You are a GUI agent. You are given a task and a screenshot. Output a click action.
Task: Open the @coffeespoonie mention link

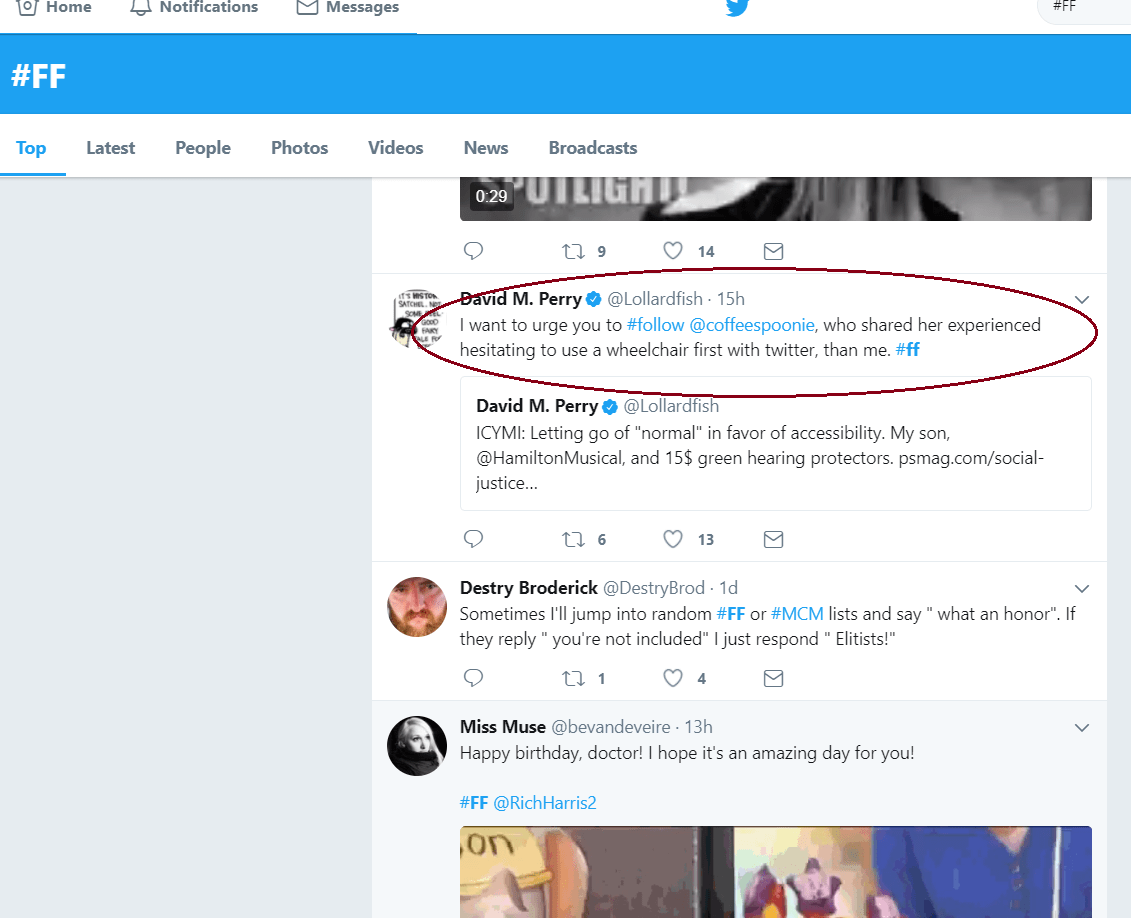click(752, 325)
